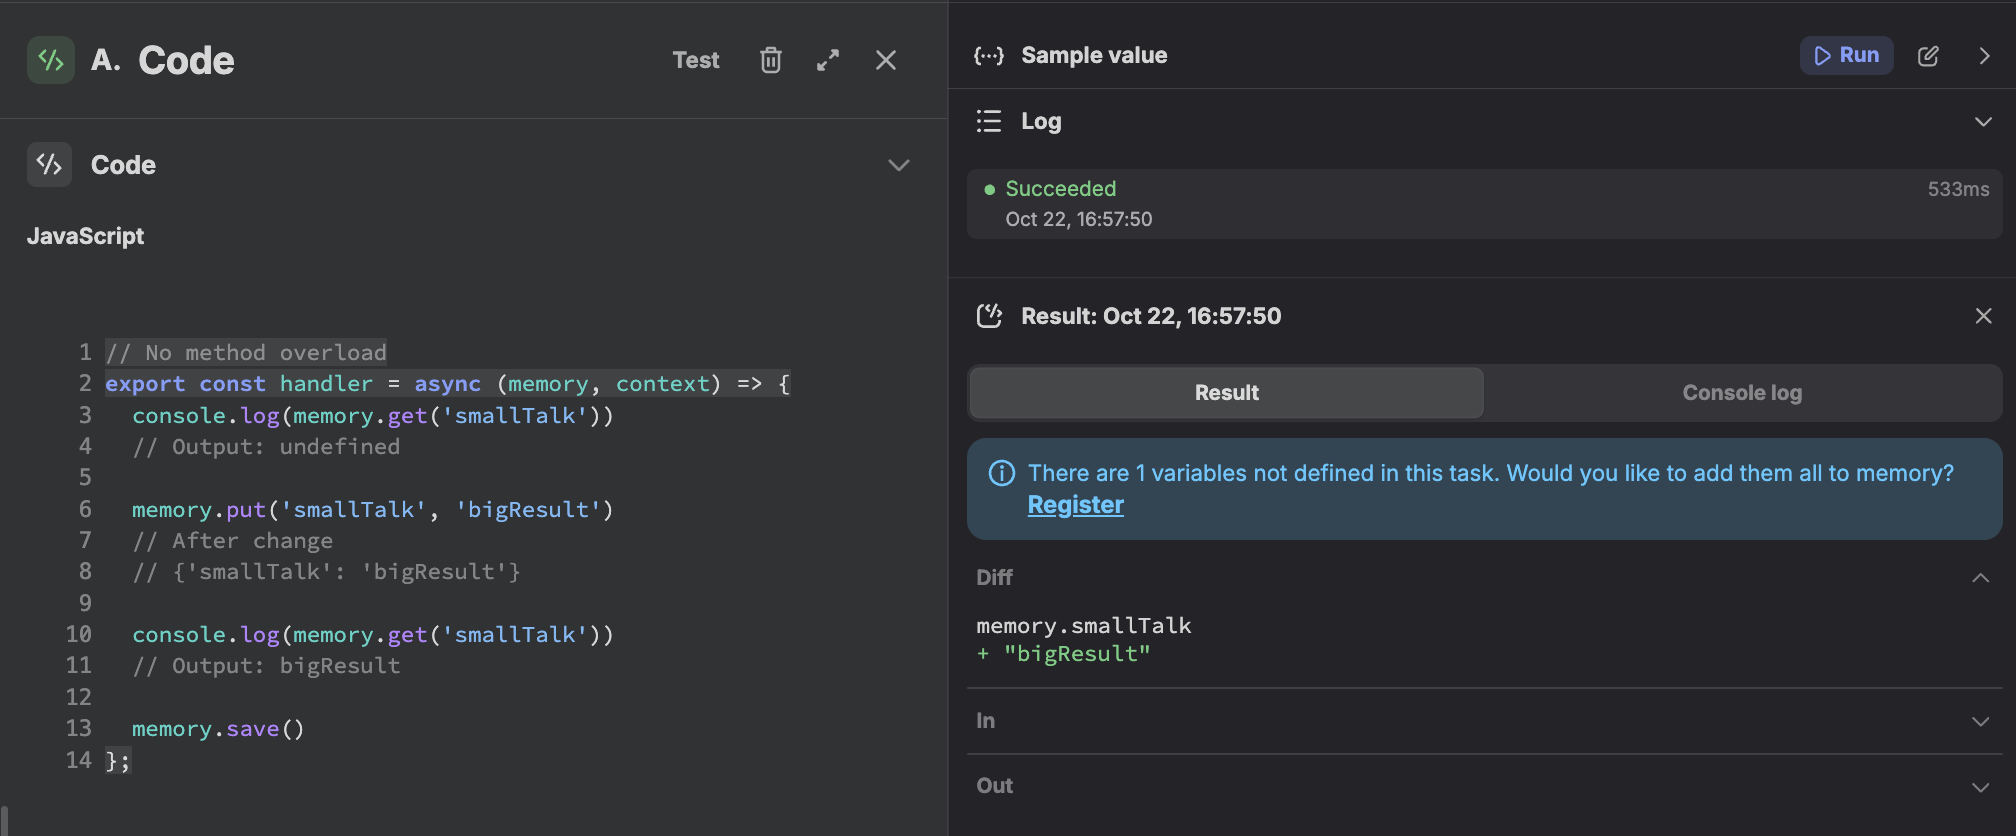2016x836 pixels.
Task: Click the Log list icon
Action: coord(989,121)
